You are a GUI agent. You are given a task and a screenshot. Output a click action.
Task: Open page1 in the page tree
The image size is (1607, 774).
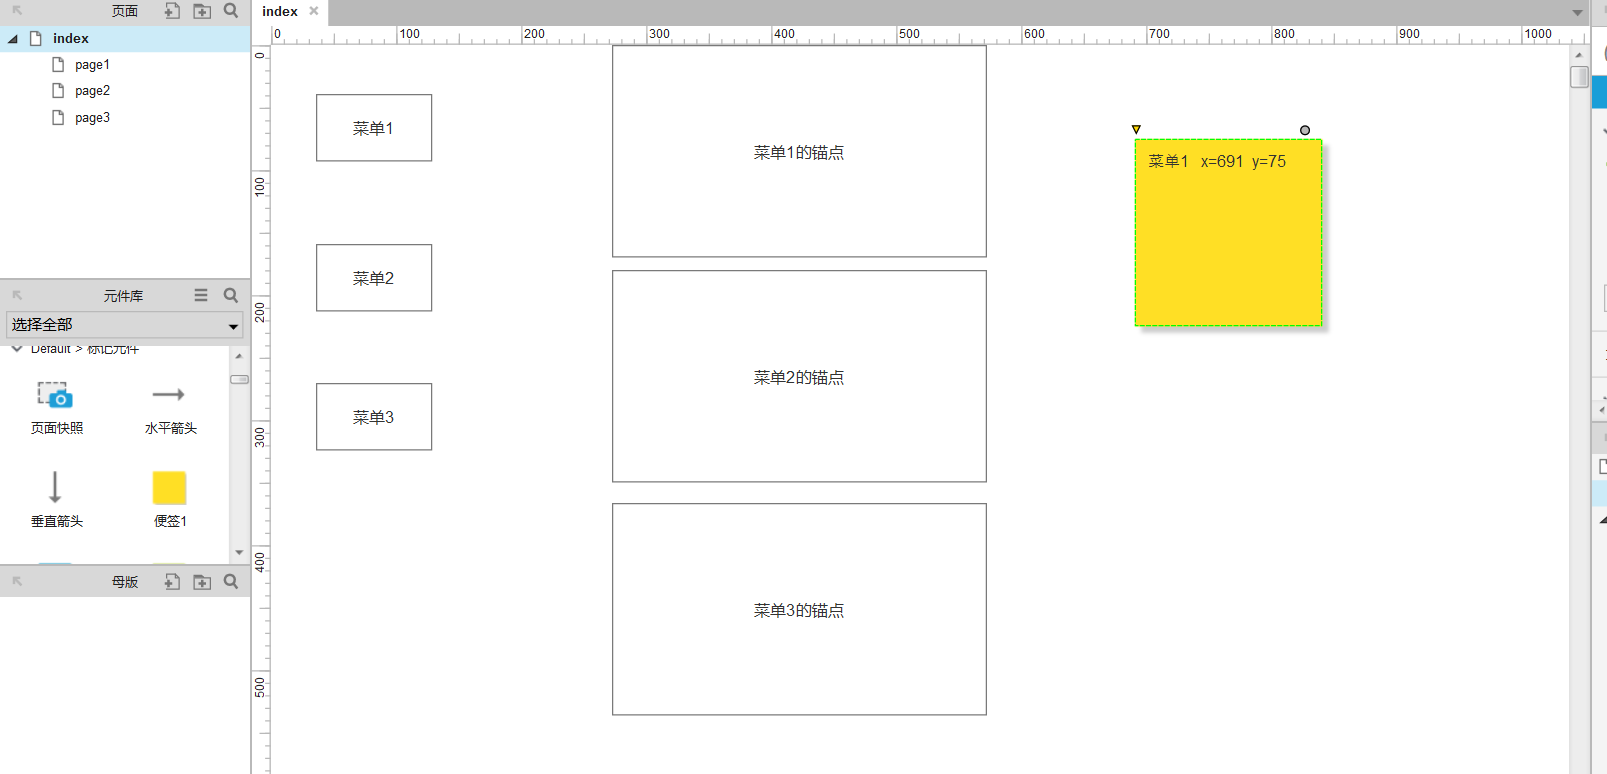click(x=92, y=64)
